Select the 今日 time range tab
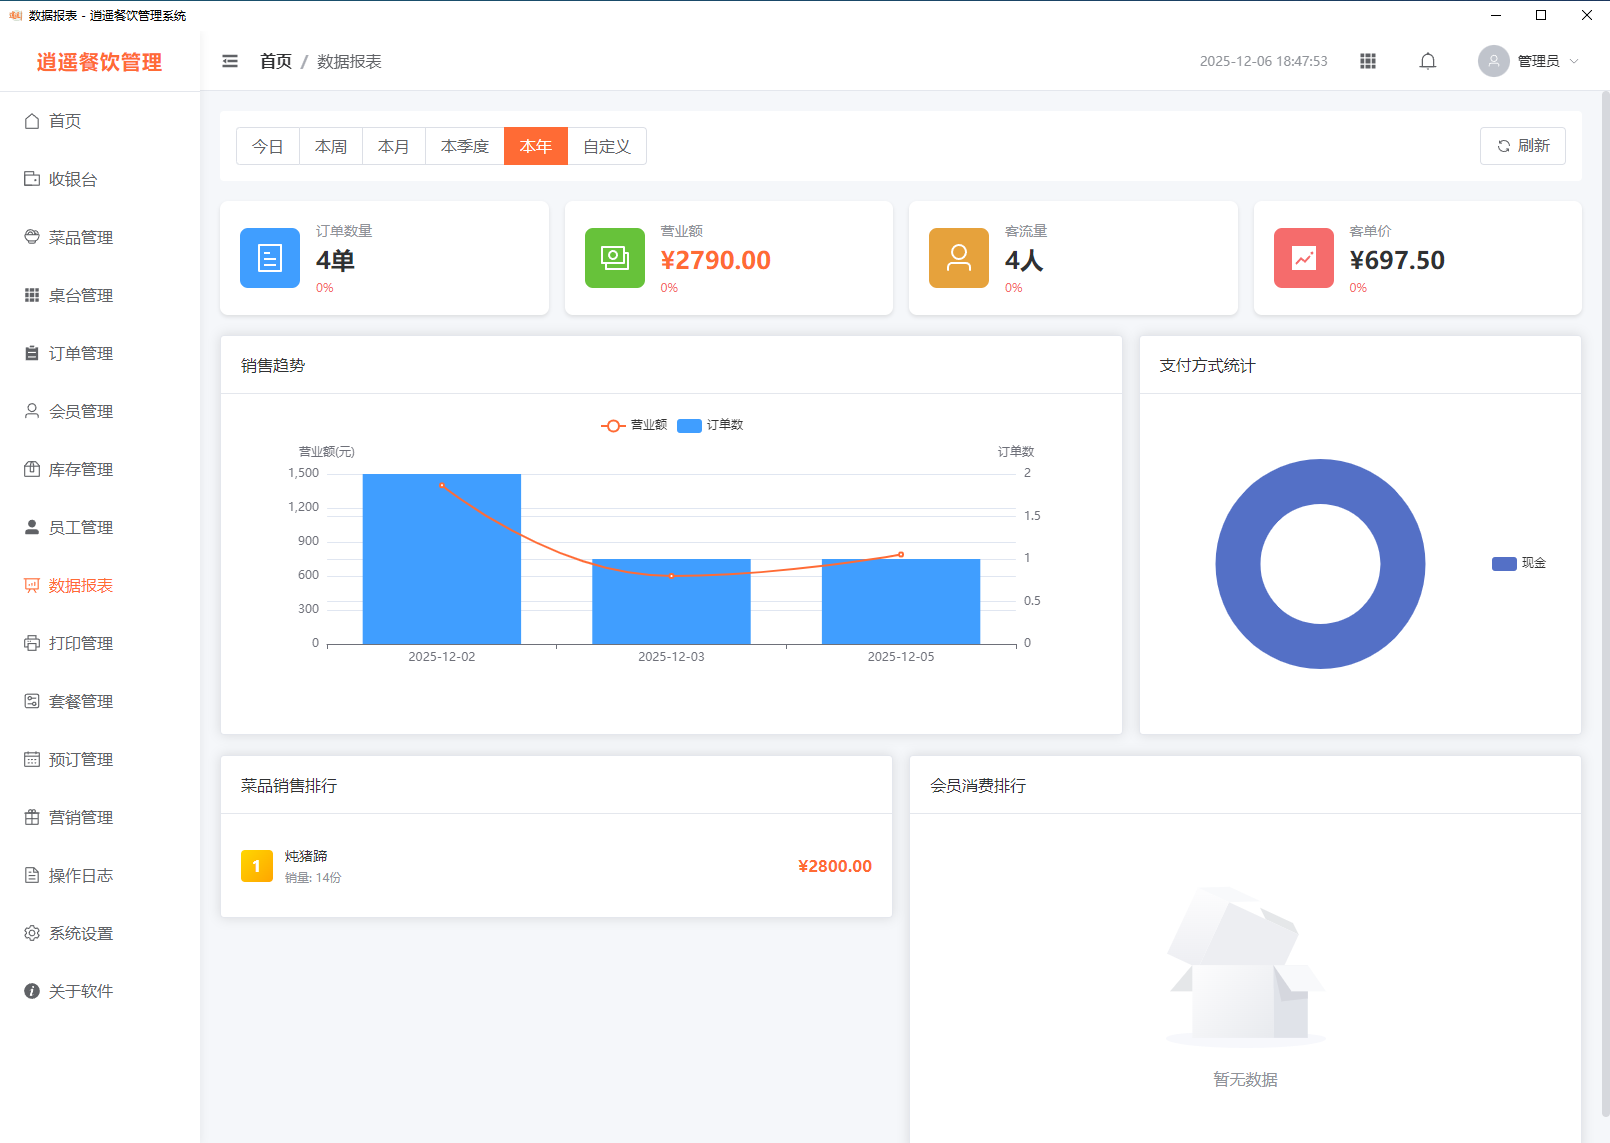 coord(268,146)
